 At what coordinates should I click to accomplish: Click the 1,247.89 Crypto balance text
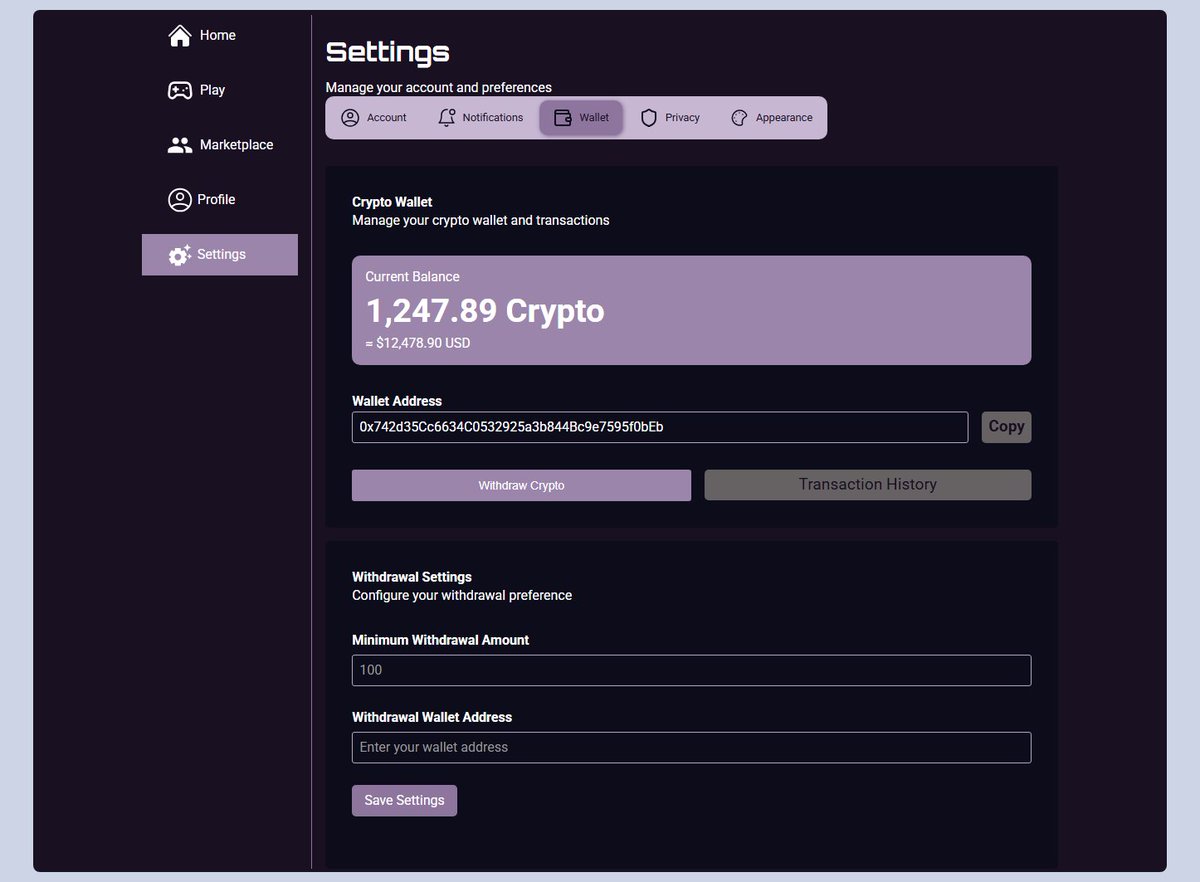(485, 311)
